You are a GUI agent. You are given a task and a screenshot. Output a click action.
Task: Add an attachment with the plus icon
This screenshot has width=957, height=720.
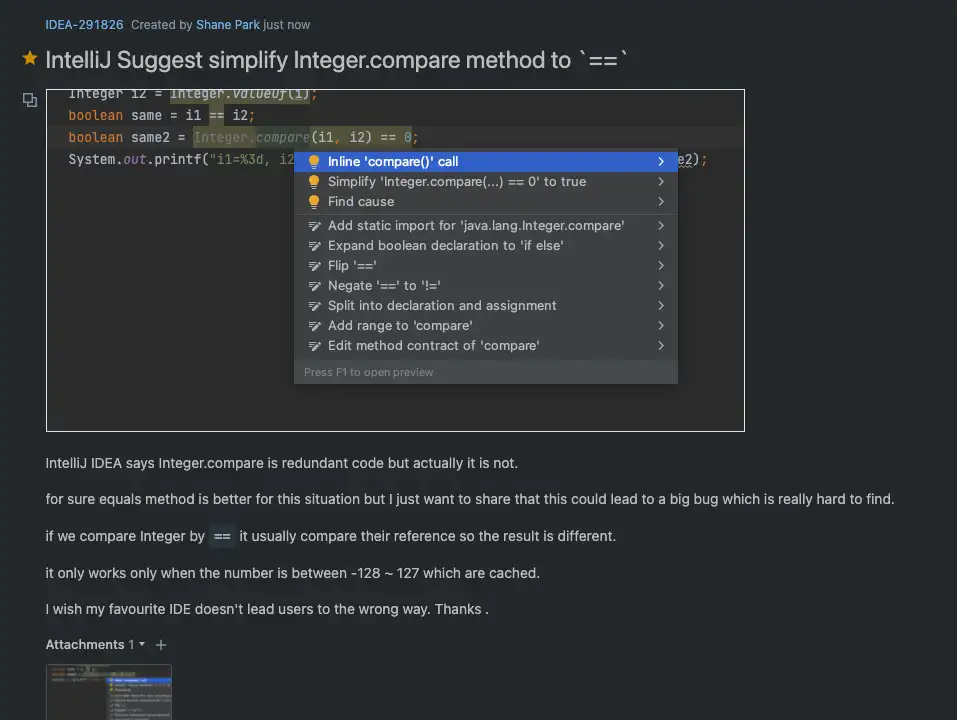click(x=161, y=645)
